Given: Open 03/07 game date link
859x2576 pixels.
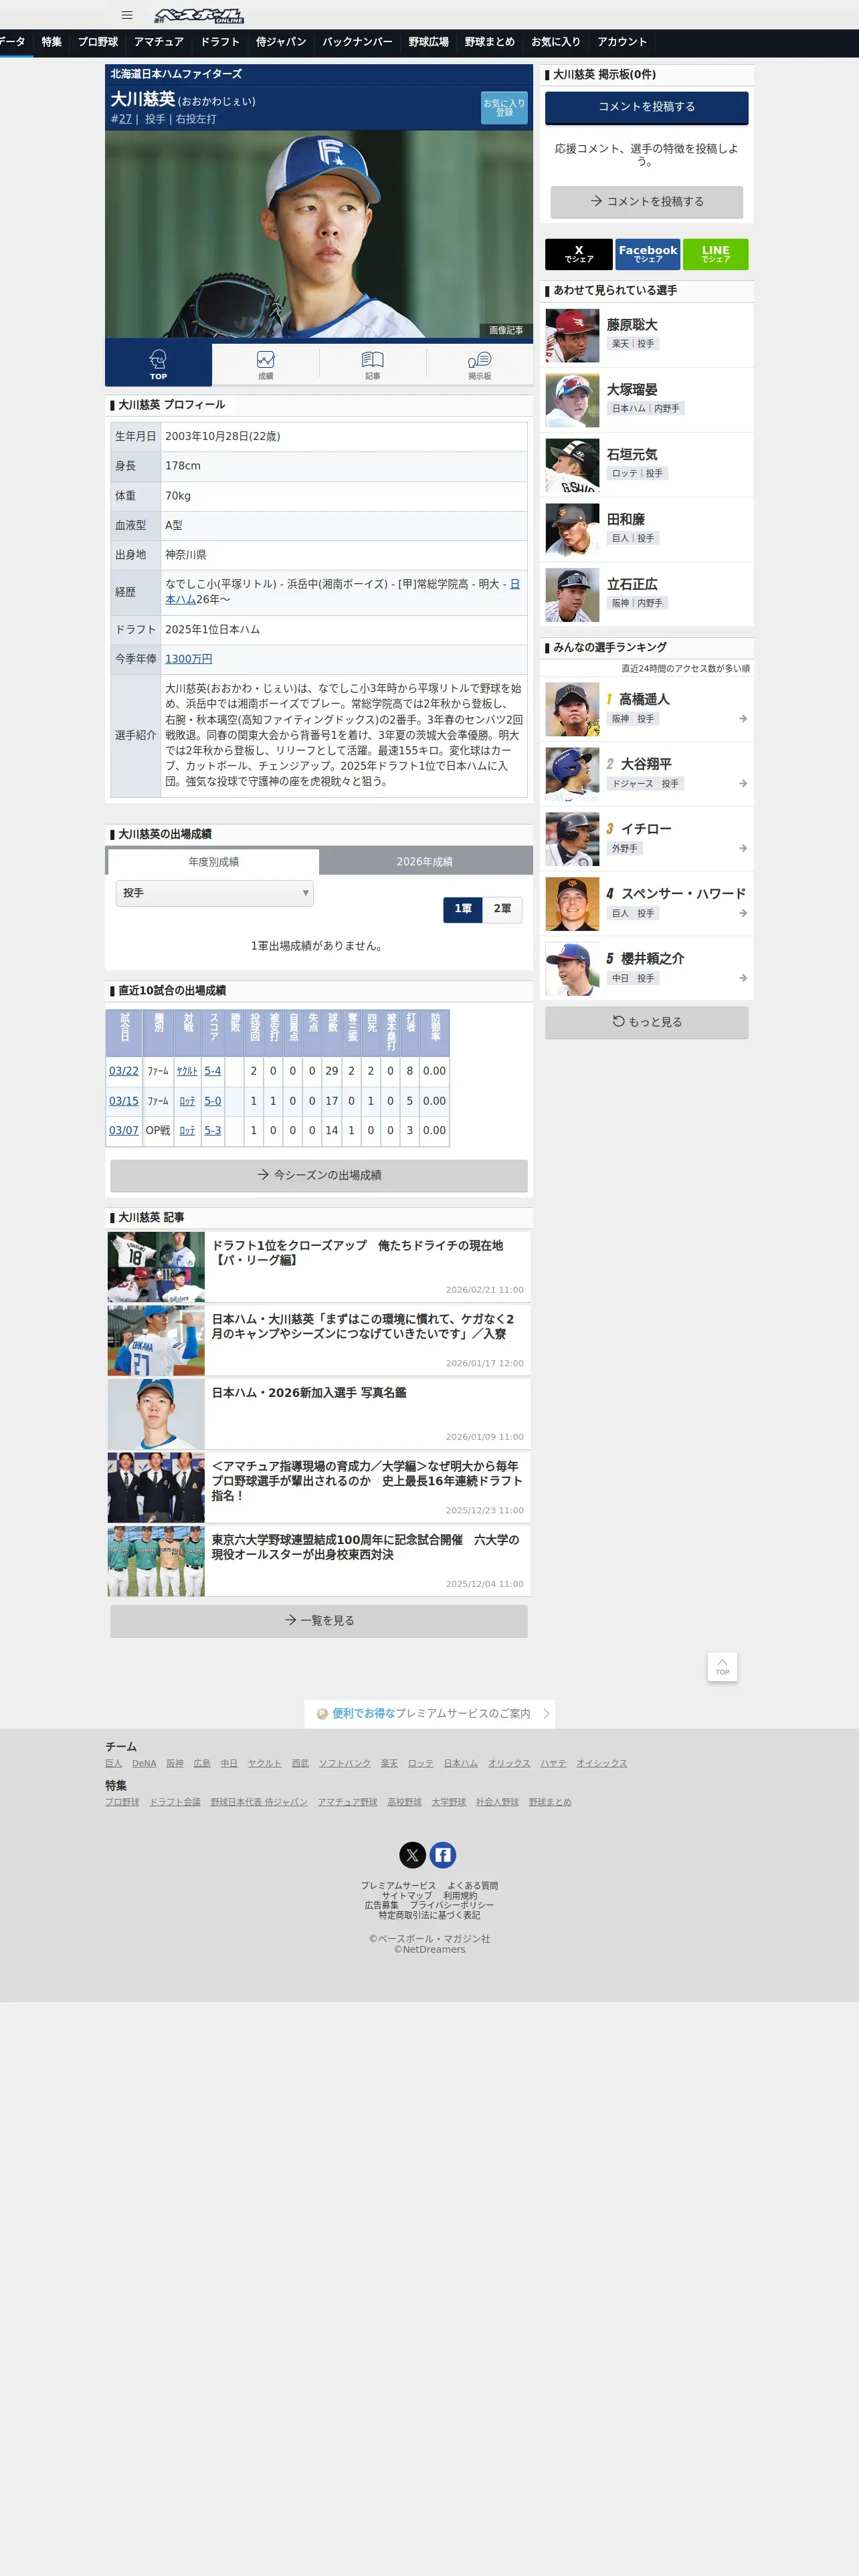Looking at the screenshot, I should 124,1131.
